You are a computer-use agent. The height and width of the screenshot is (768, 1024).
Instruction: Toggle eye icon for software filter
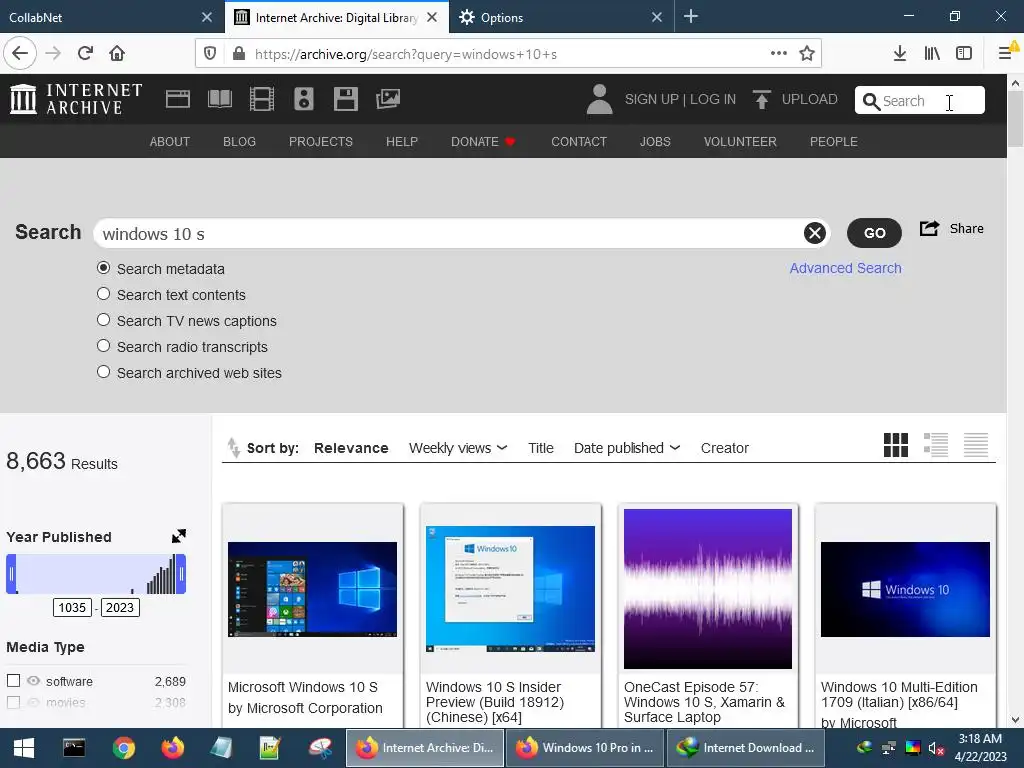coord(33,680)
